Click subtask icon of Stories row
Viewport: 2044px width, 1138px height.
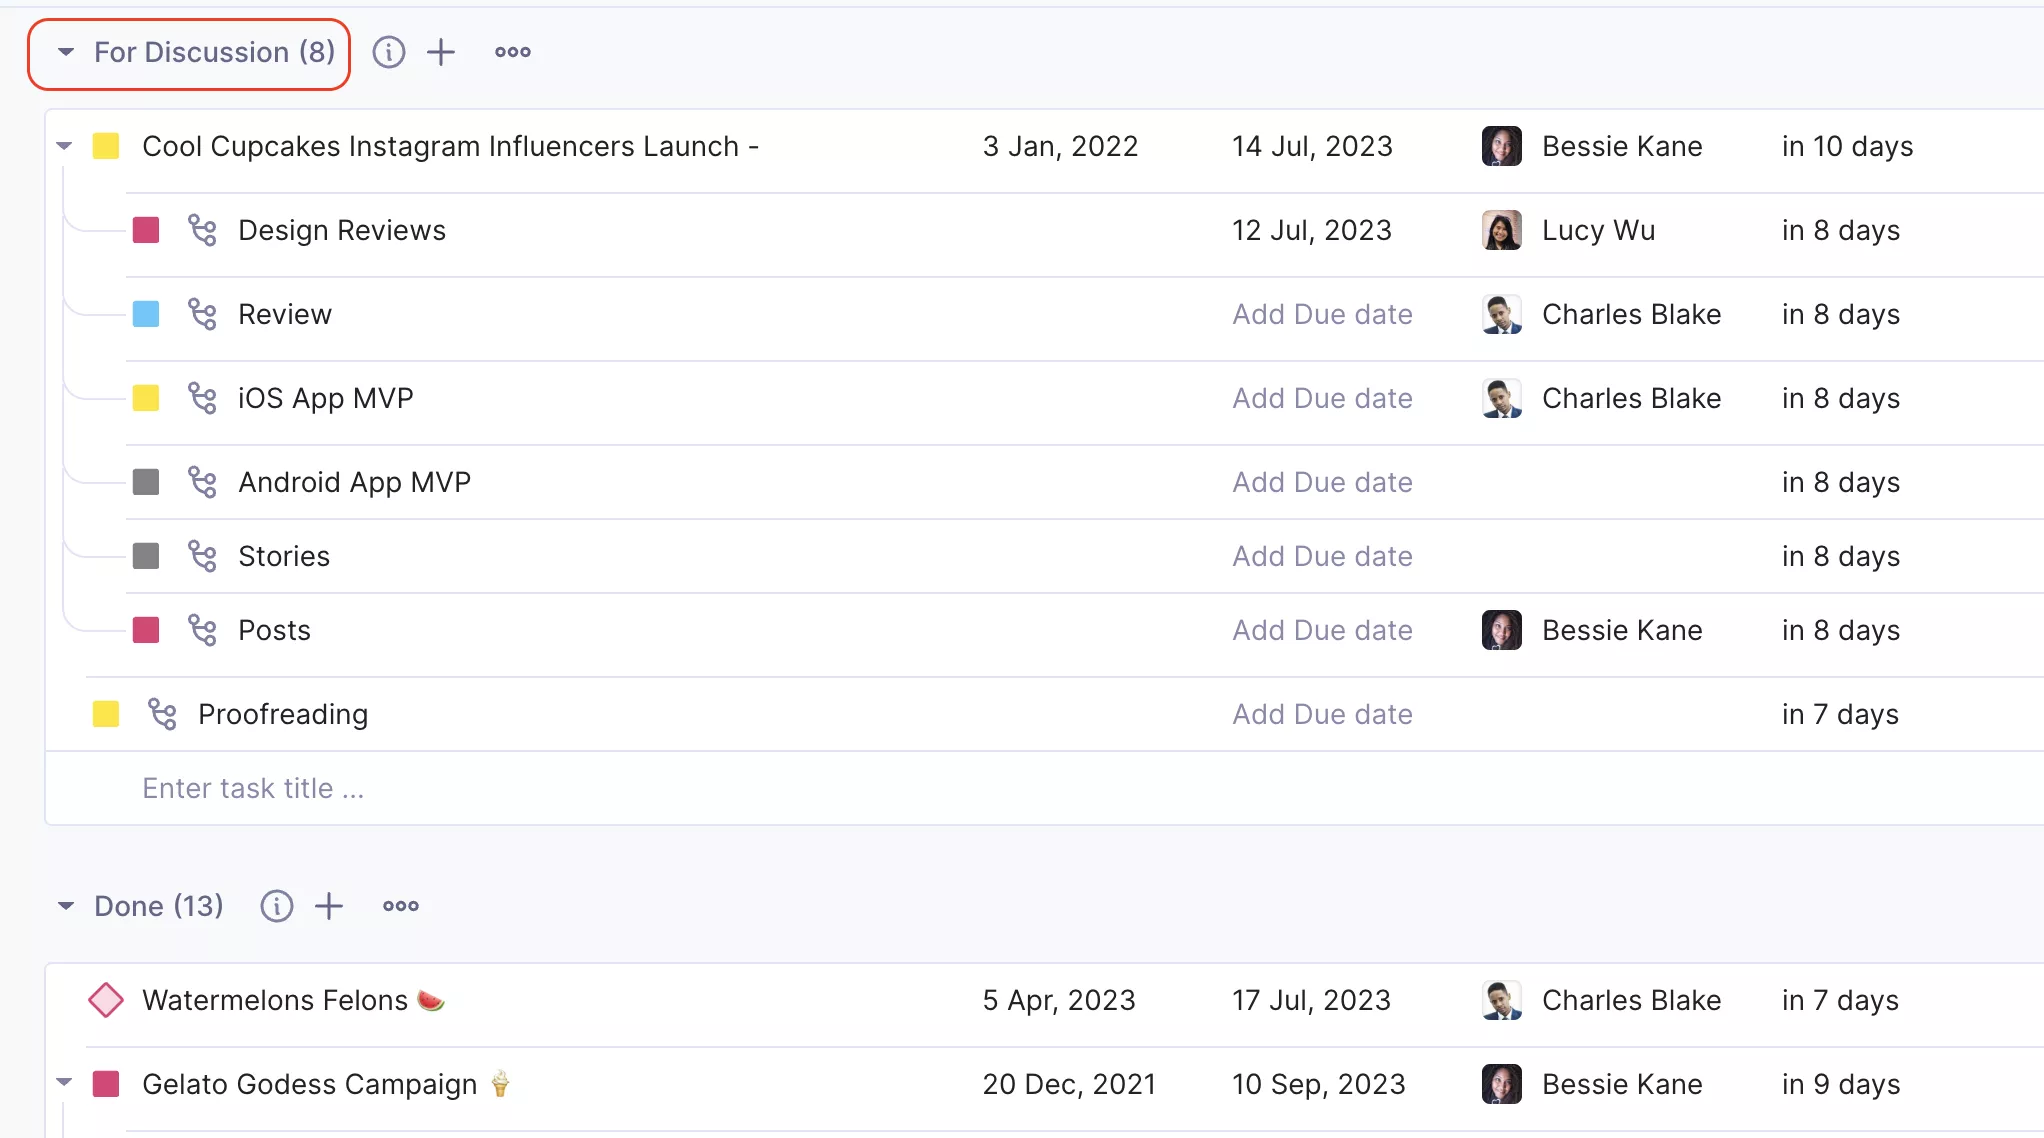(x=203, y=556)
